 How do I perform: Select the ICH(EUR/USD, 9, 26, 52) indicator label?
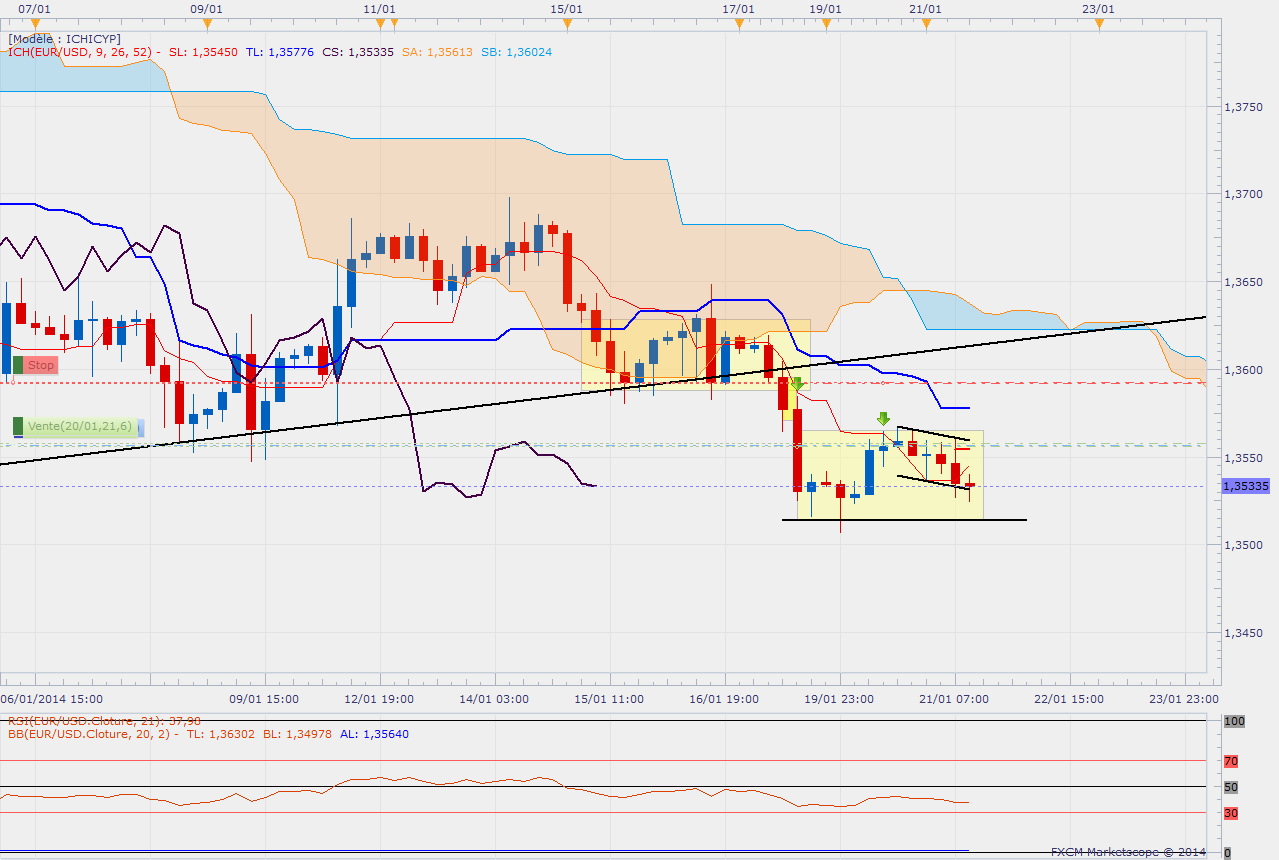[x=81, y=51]
